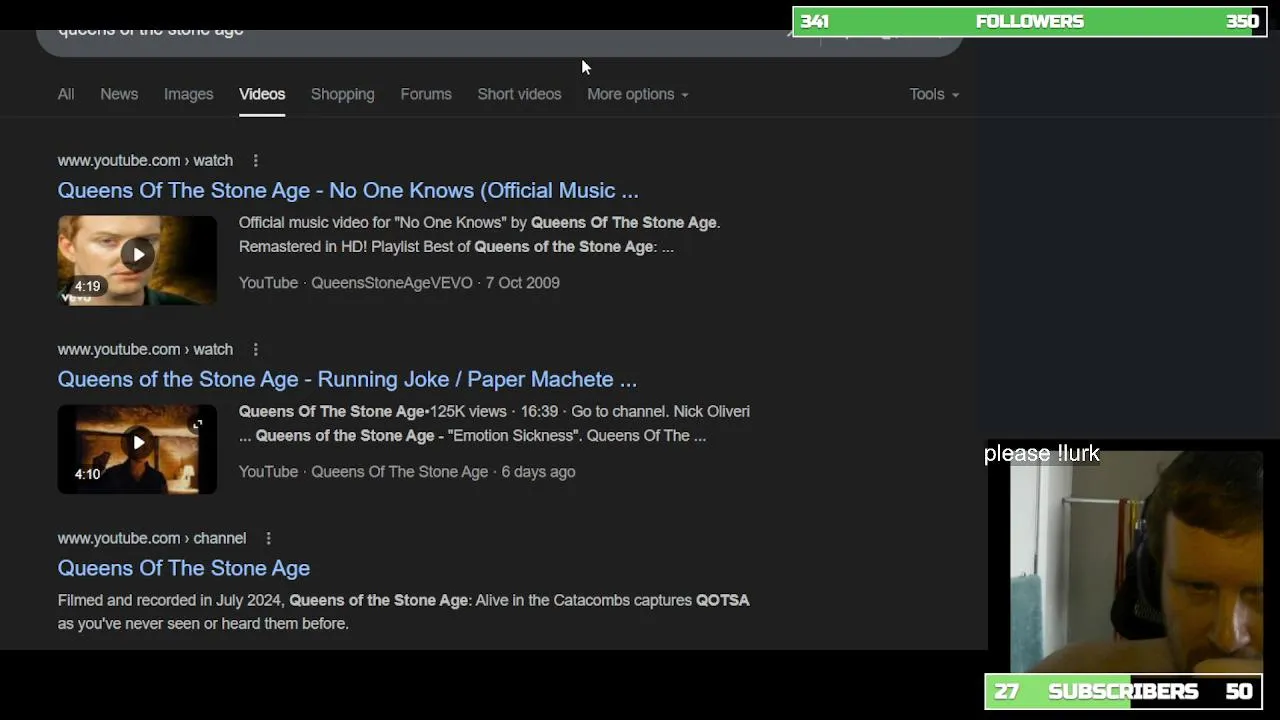
Task: Open the All results tab
Action: [x=66, y=94]
